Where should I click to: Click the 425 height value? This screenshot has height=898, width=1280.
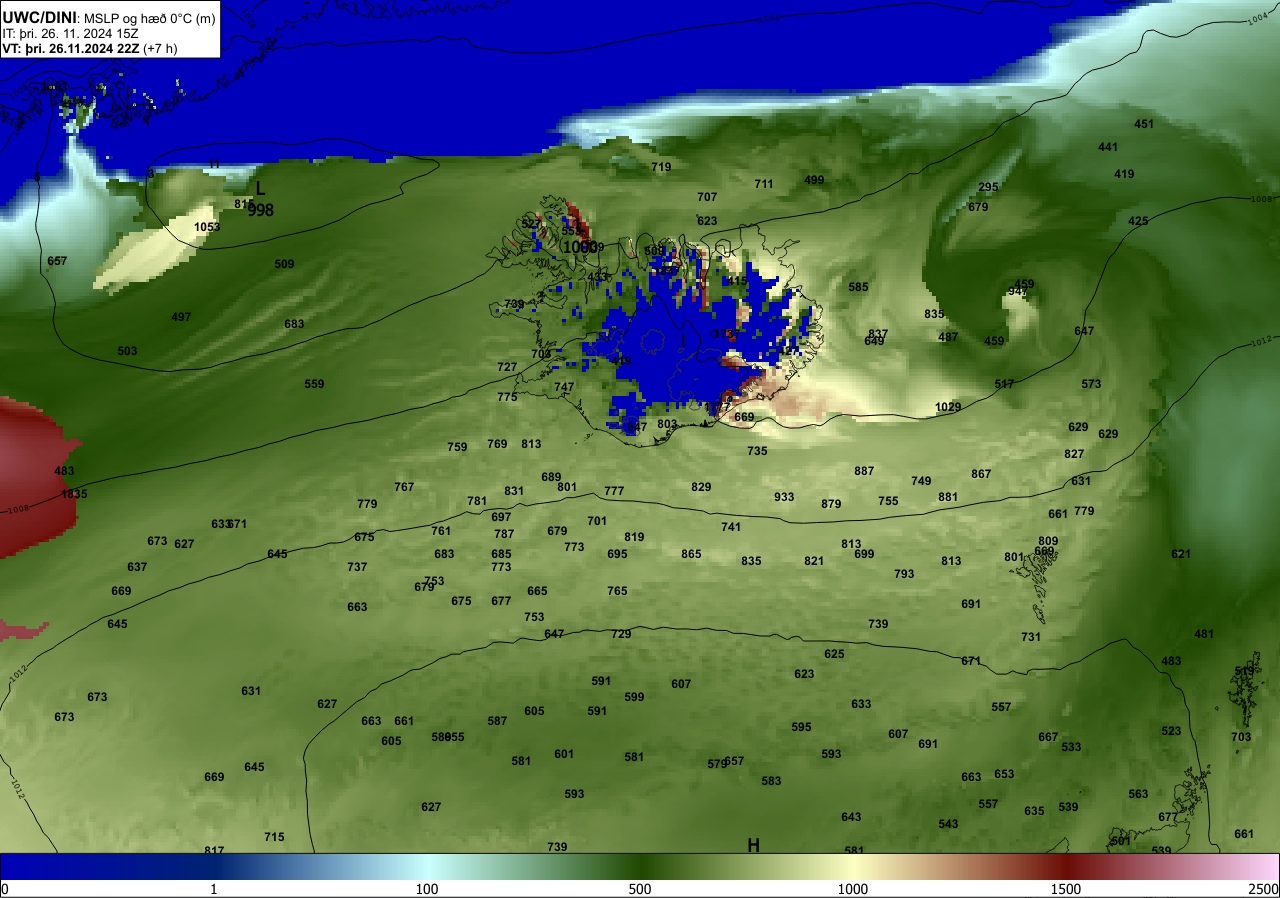(x=1138, y=221)
